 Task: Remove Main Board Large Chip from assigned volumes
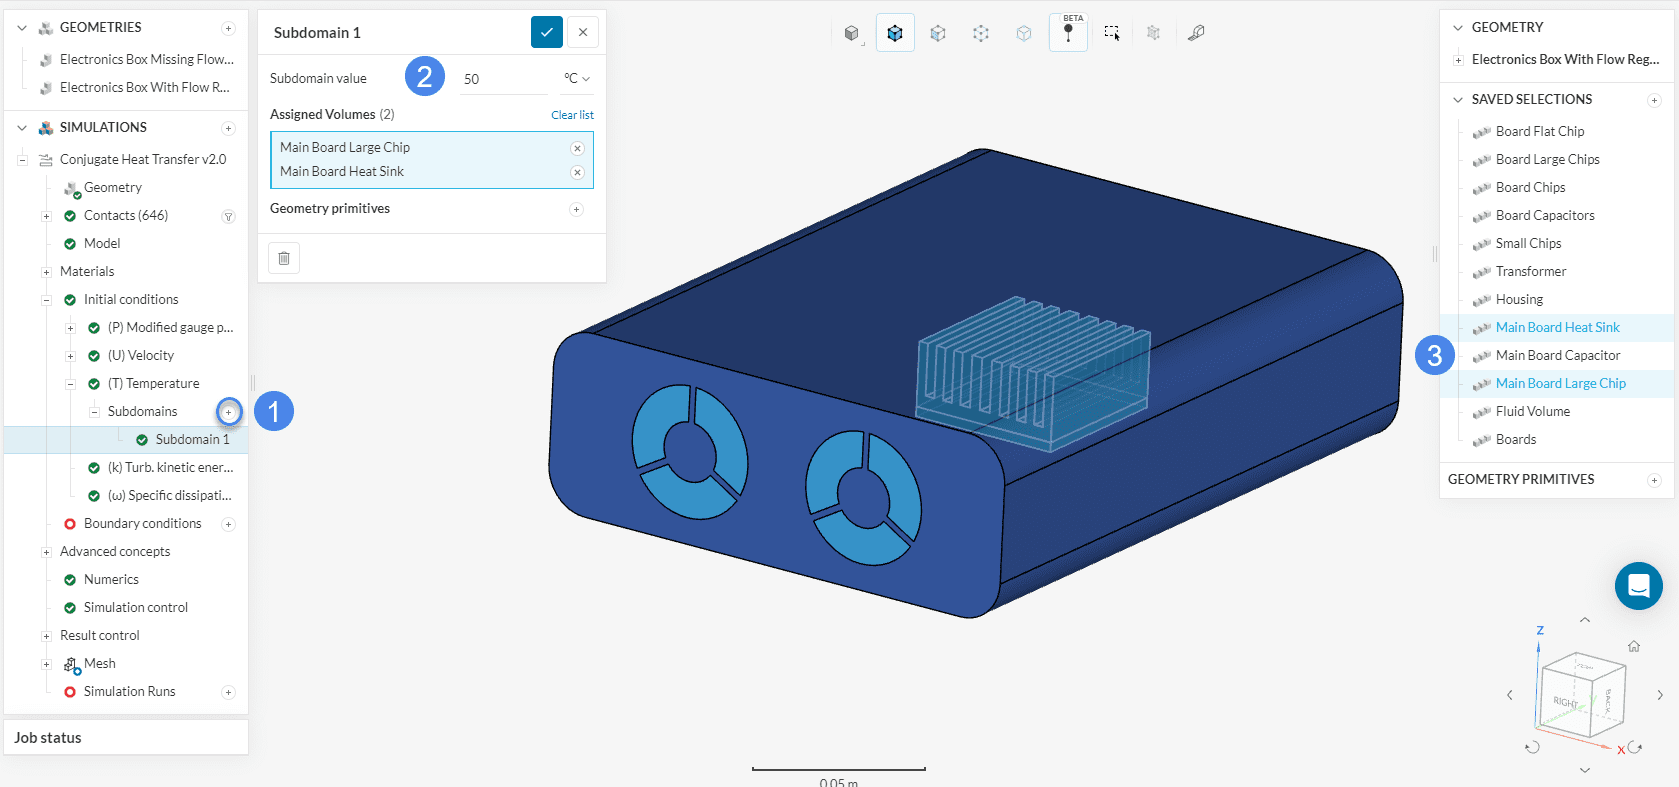tap(577, 148)
